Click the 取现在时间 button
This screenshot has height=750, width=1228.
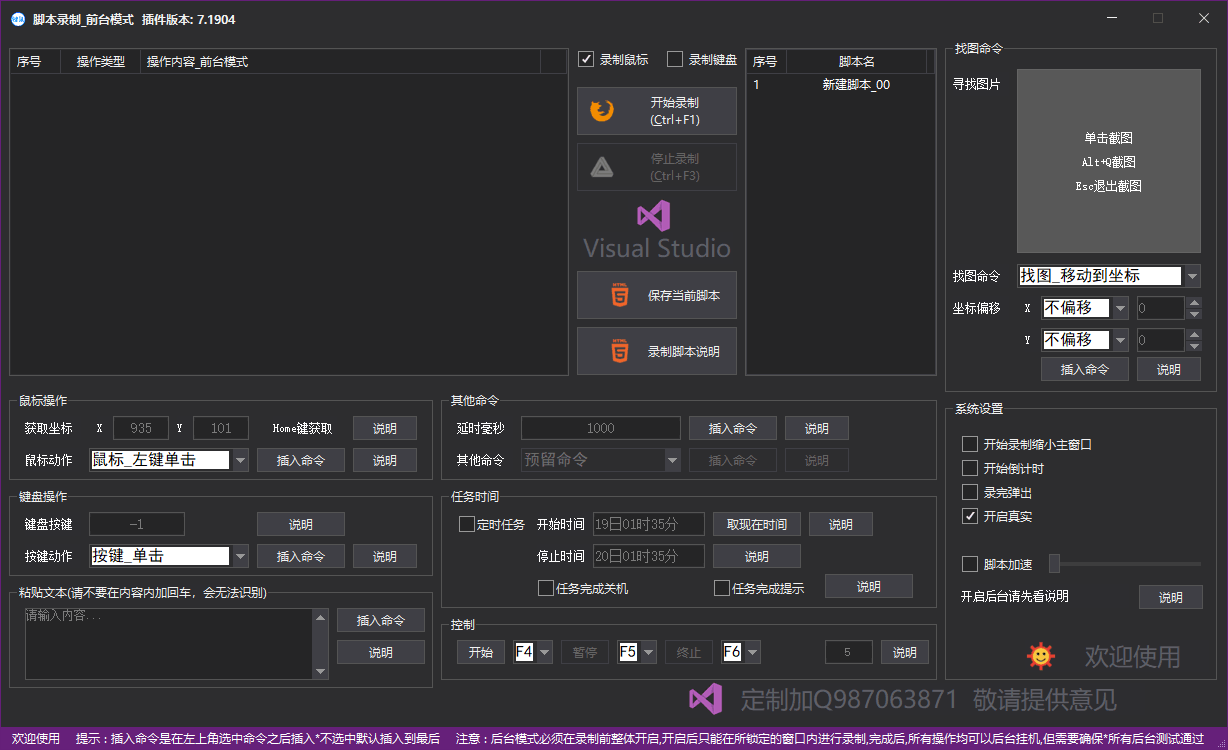click(x=757, y=524)
